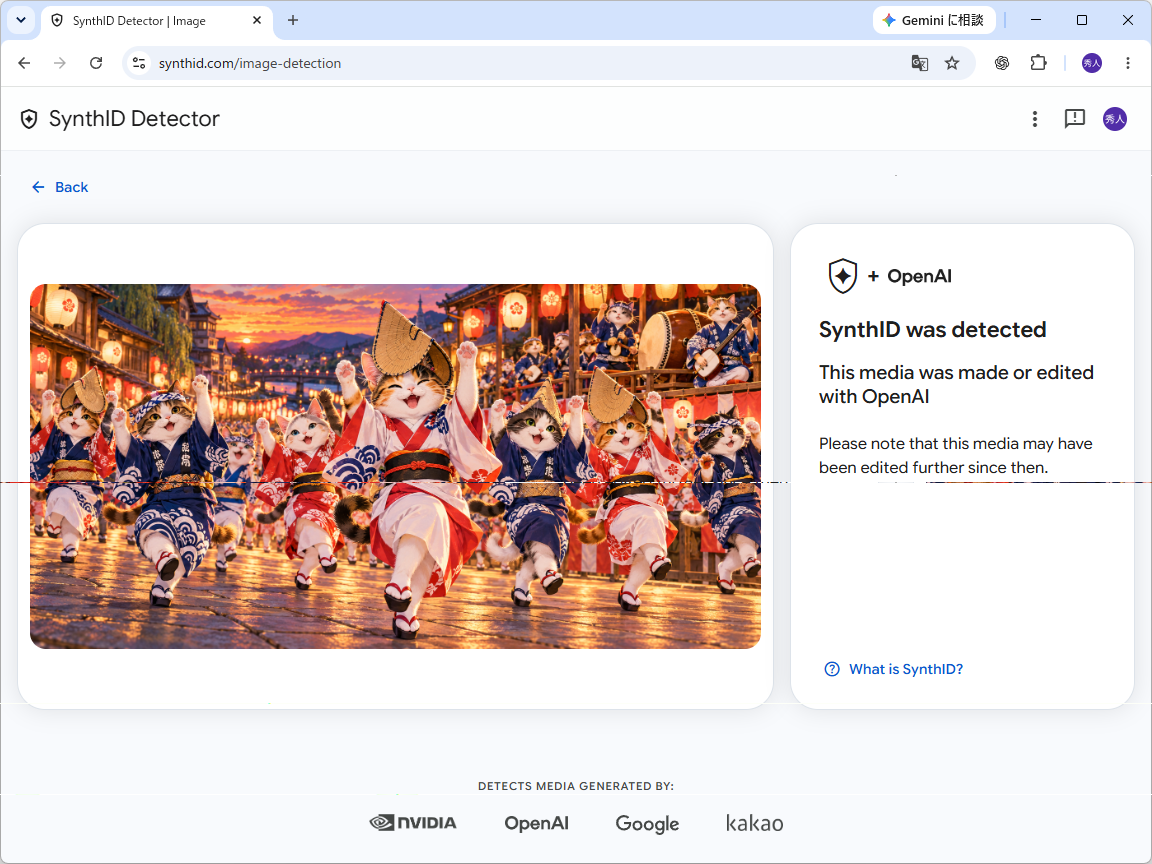Click the DETECTS MEDIA GENERATED BY label

click(576, 786)
